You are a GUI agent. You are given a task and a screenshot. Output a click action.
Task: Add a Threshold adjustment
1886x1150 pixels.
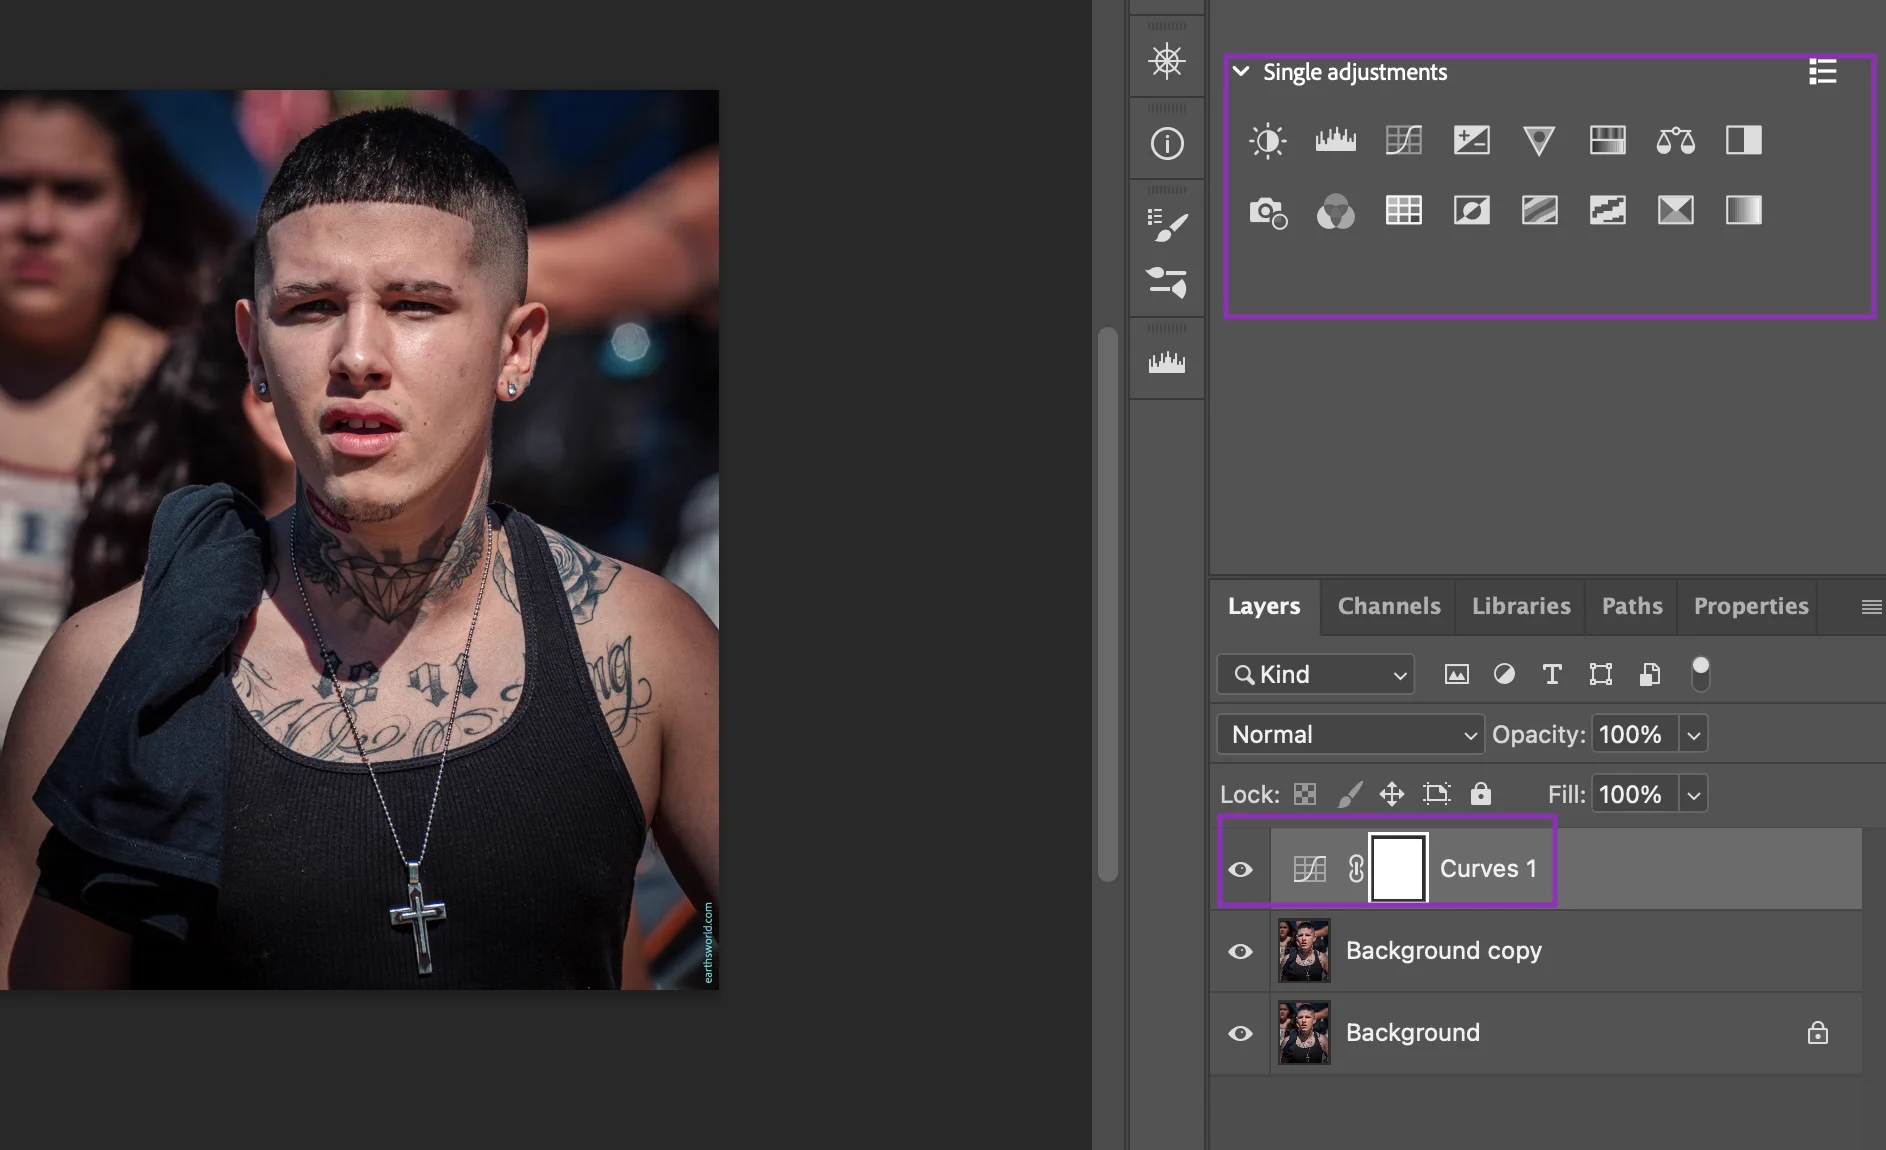(x=1607, y=211)
